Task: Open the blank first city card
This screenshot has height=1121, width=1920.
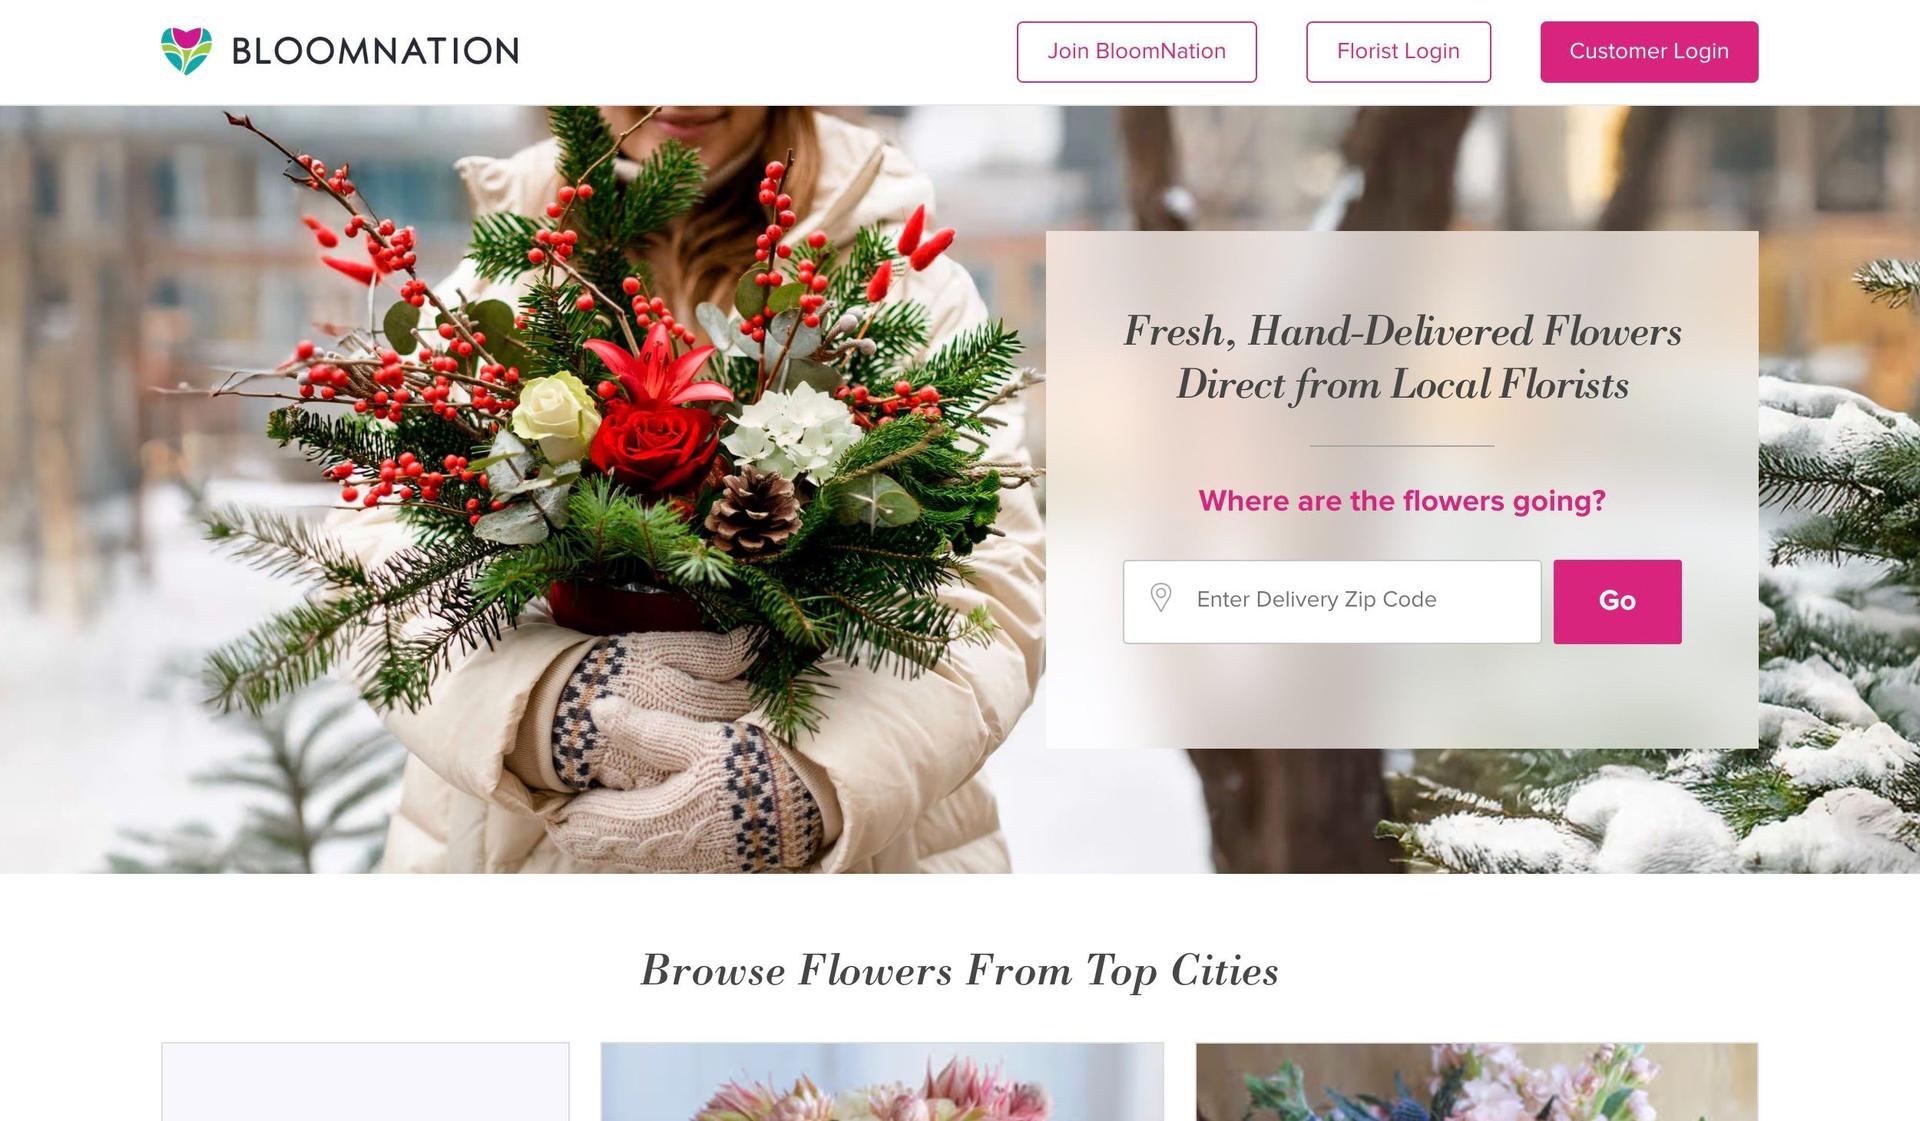Action: 366,1082
